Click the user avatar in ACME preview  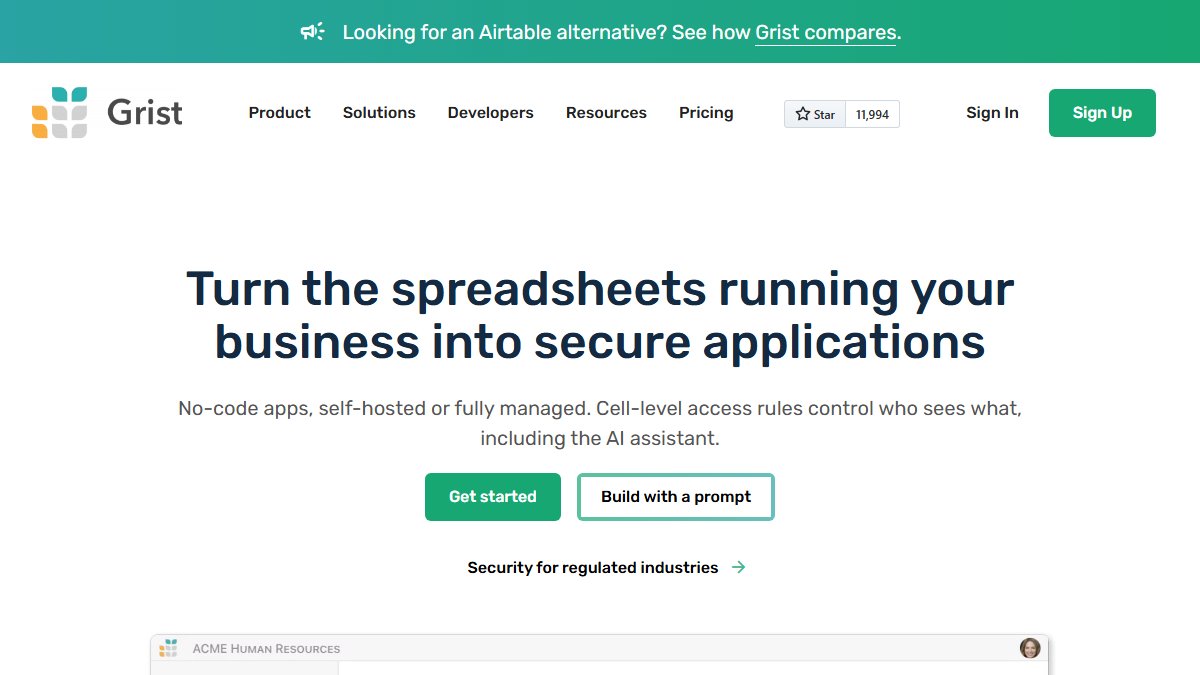click(1030, 648)
